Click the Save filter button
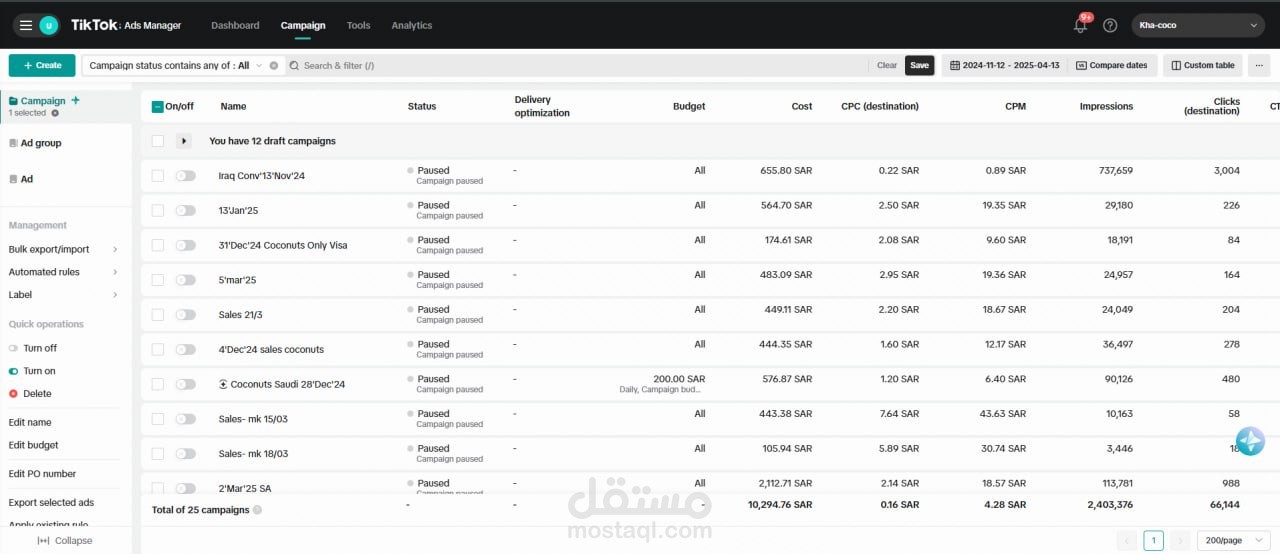Viewport: 1280px width, 554px height. pos(919,65)
